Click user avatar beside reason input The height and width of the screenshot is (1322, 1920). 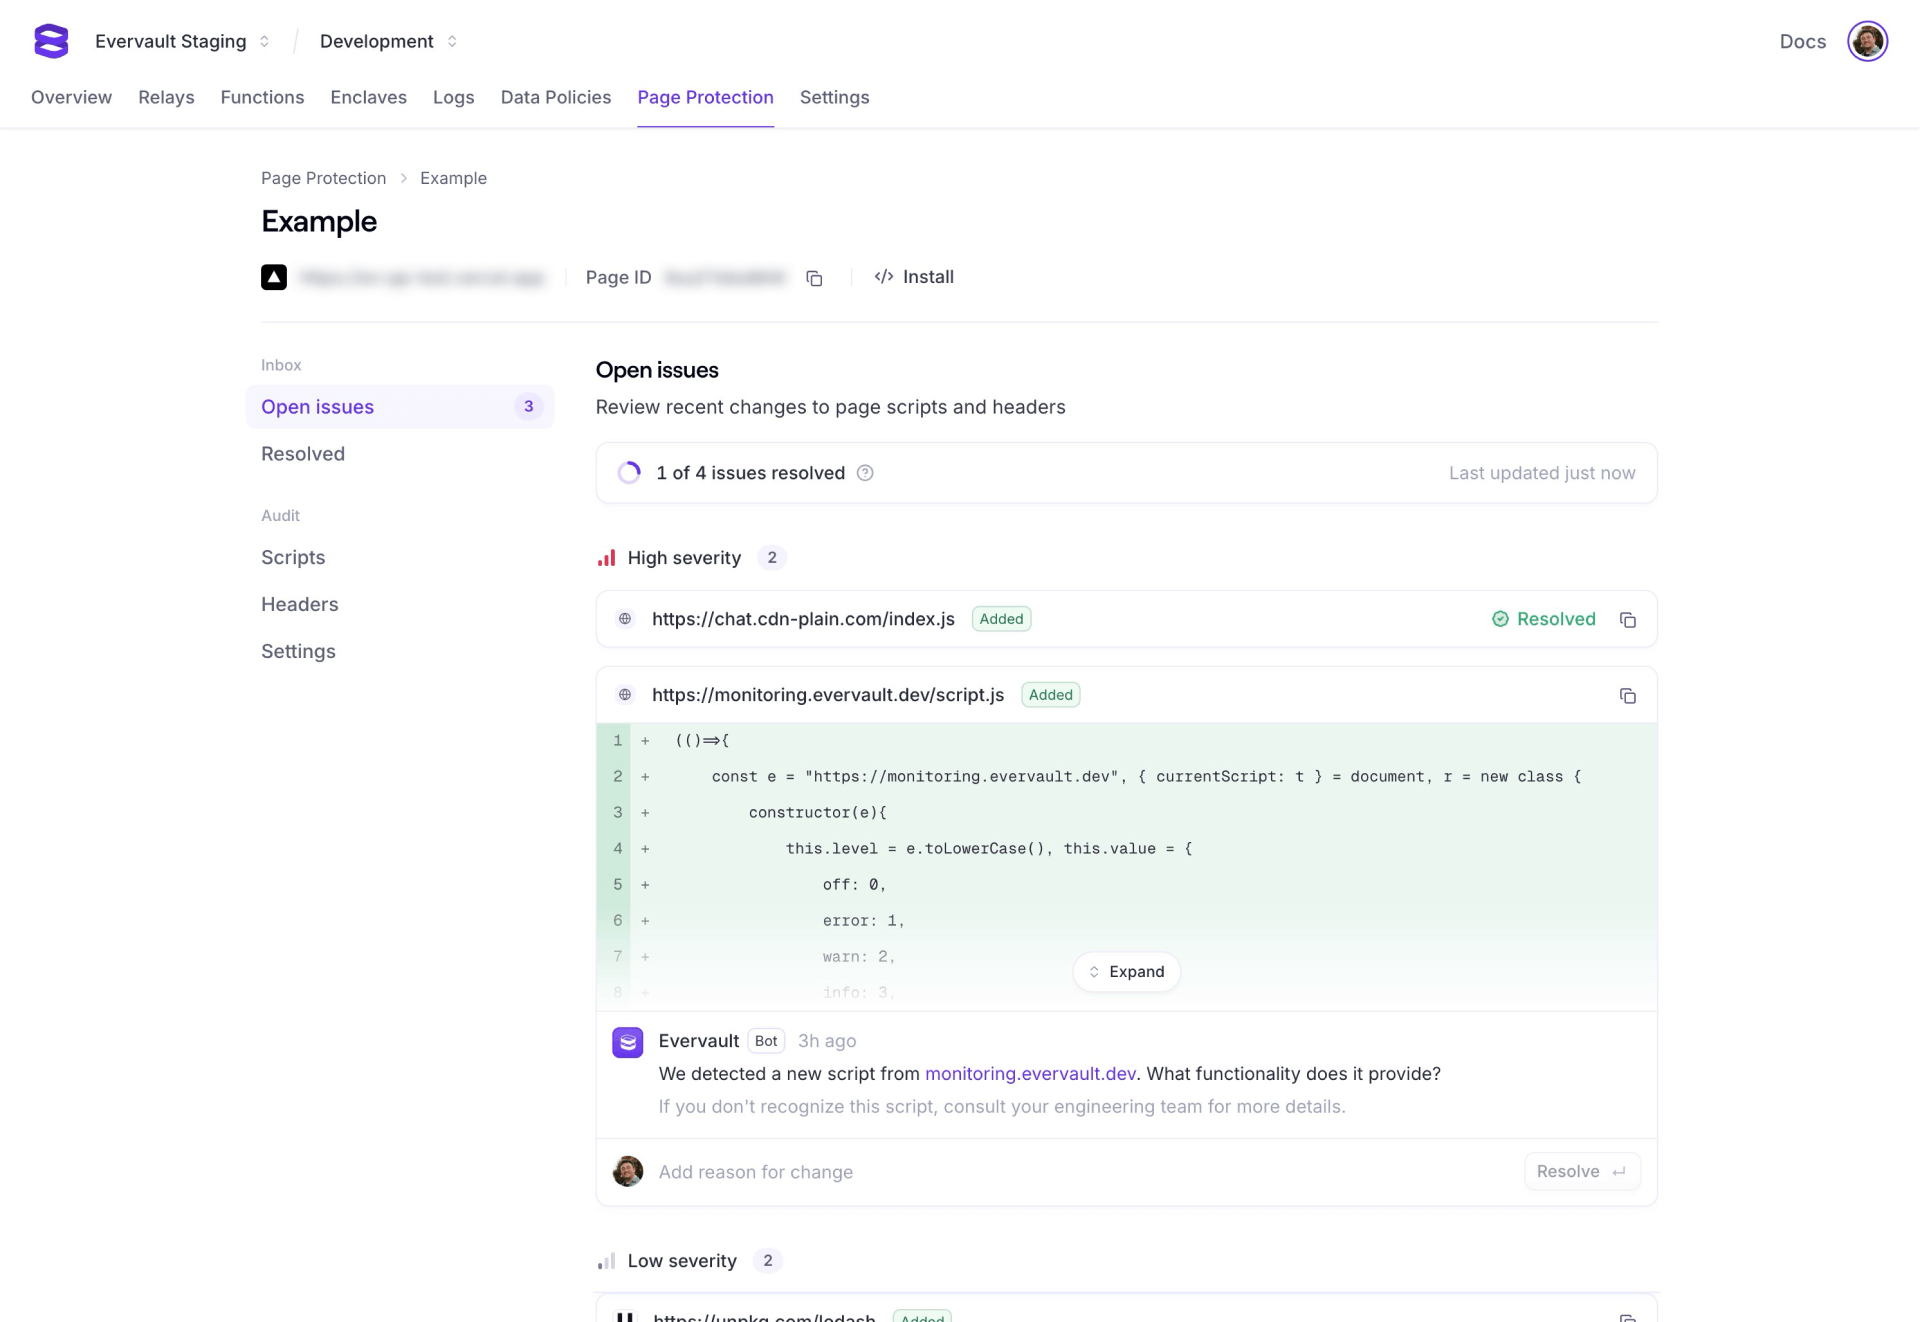tap(628, 1171)
